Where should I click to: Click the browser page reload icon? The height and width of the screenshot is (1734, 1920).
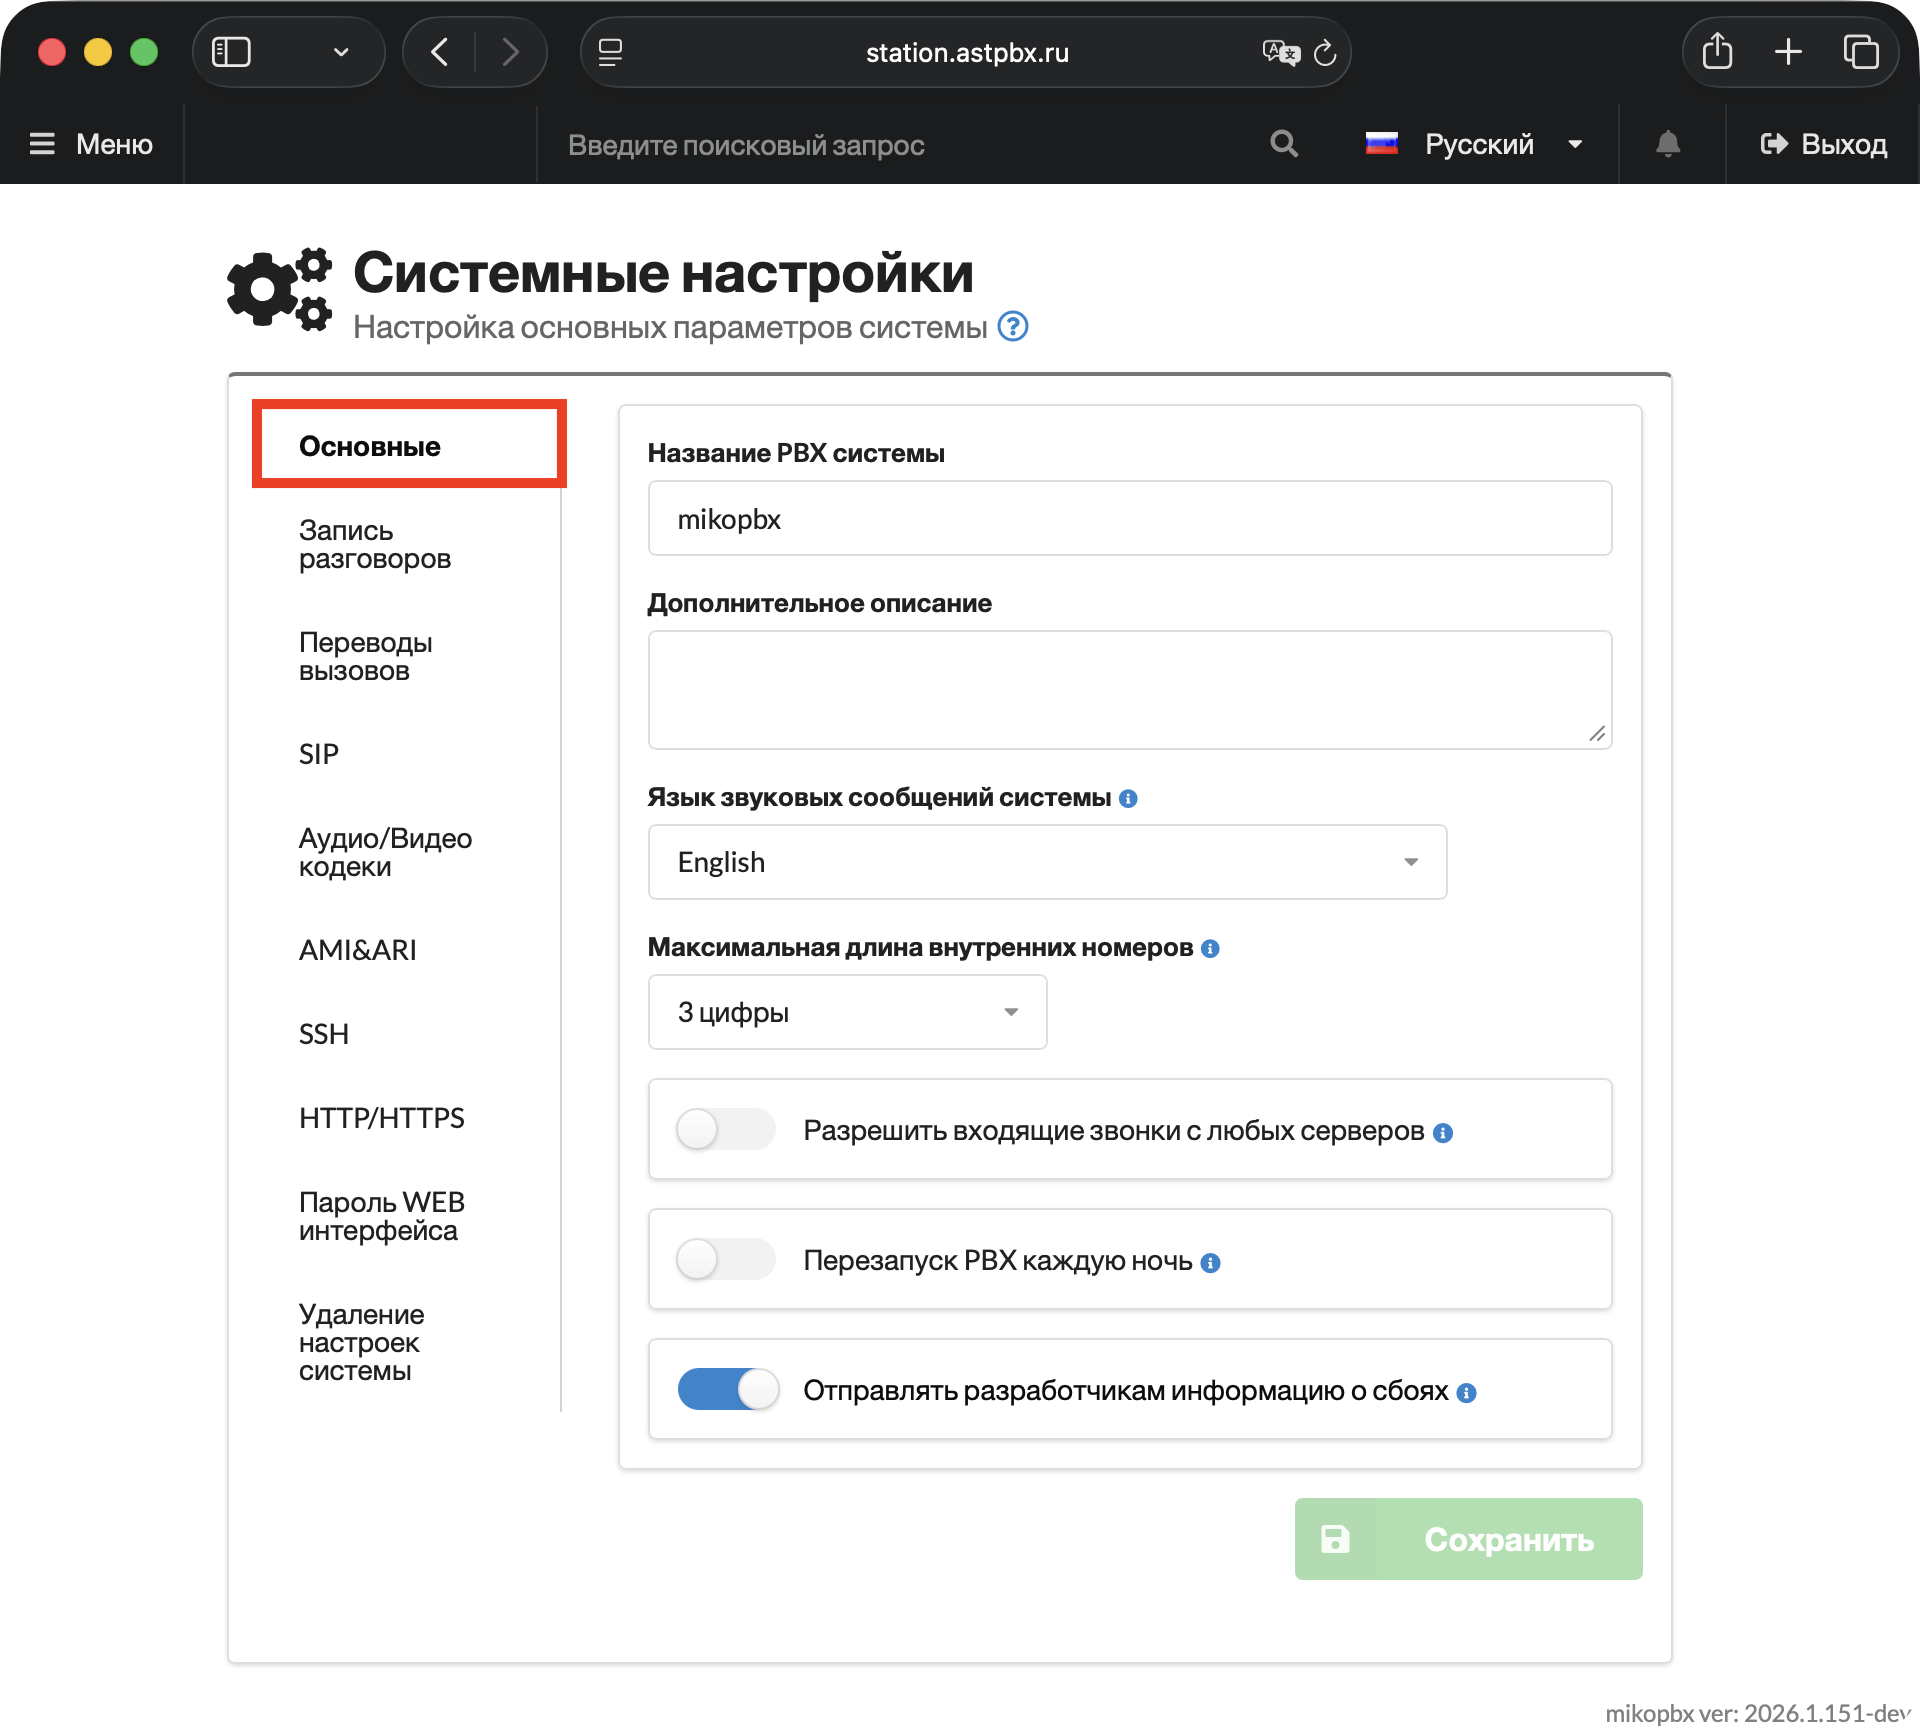pos(1325,53)
